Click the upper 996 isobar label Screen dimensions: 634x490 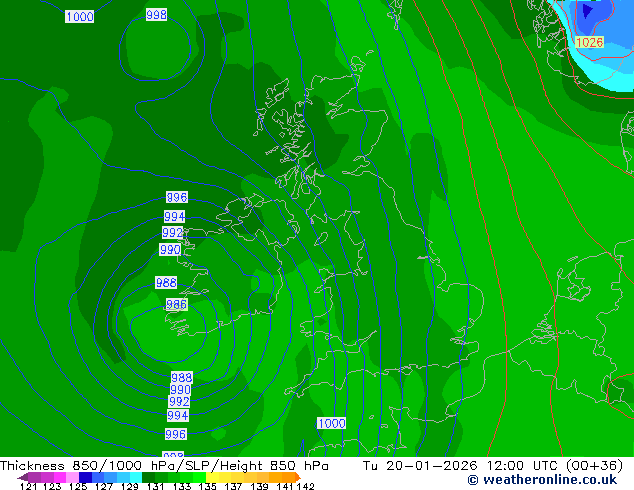coord(177,197)
